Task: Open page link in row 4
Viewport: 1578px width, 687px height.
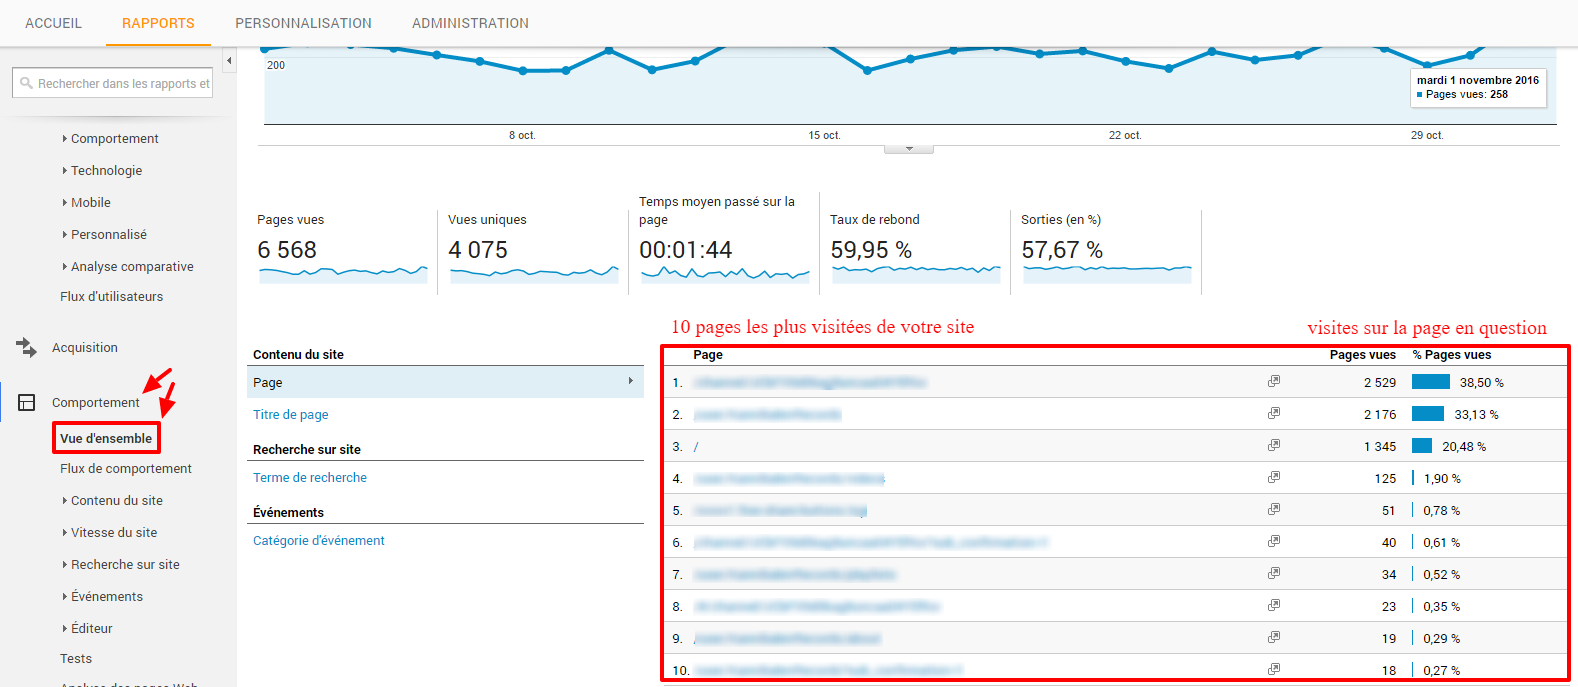Action: tap(789, 478)
